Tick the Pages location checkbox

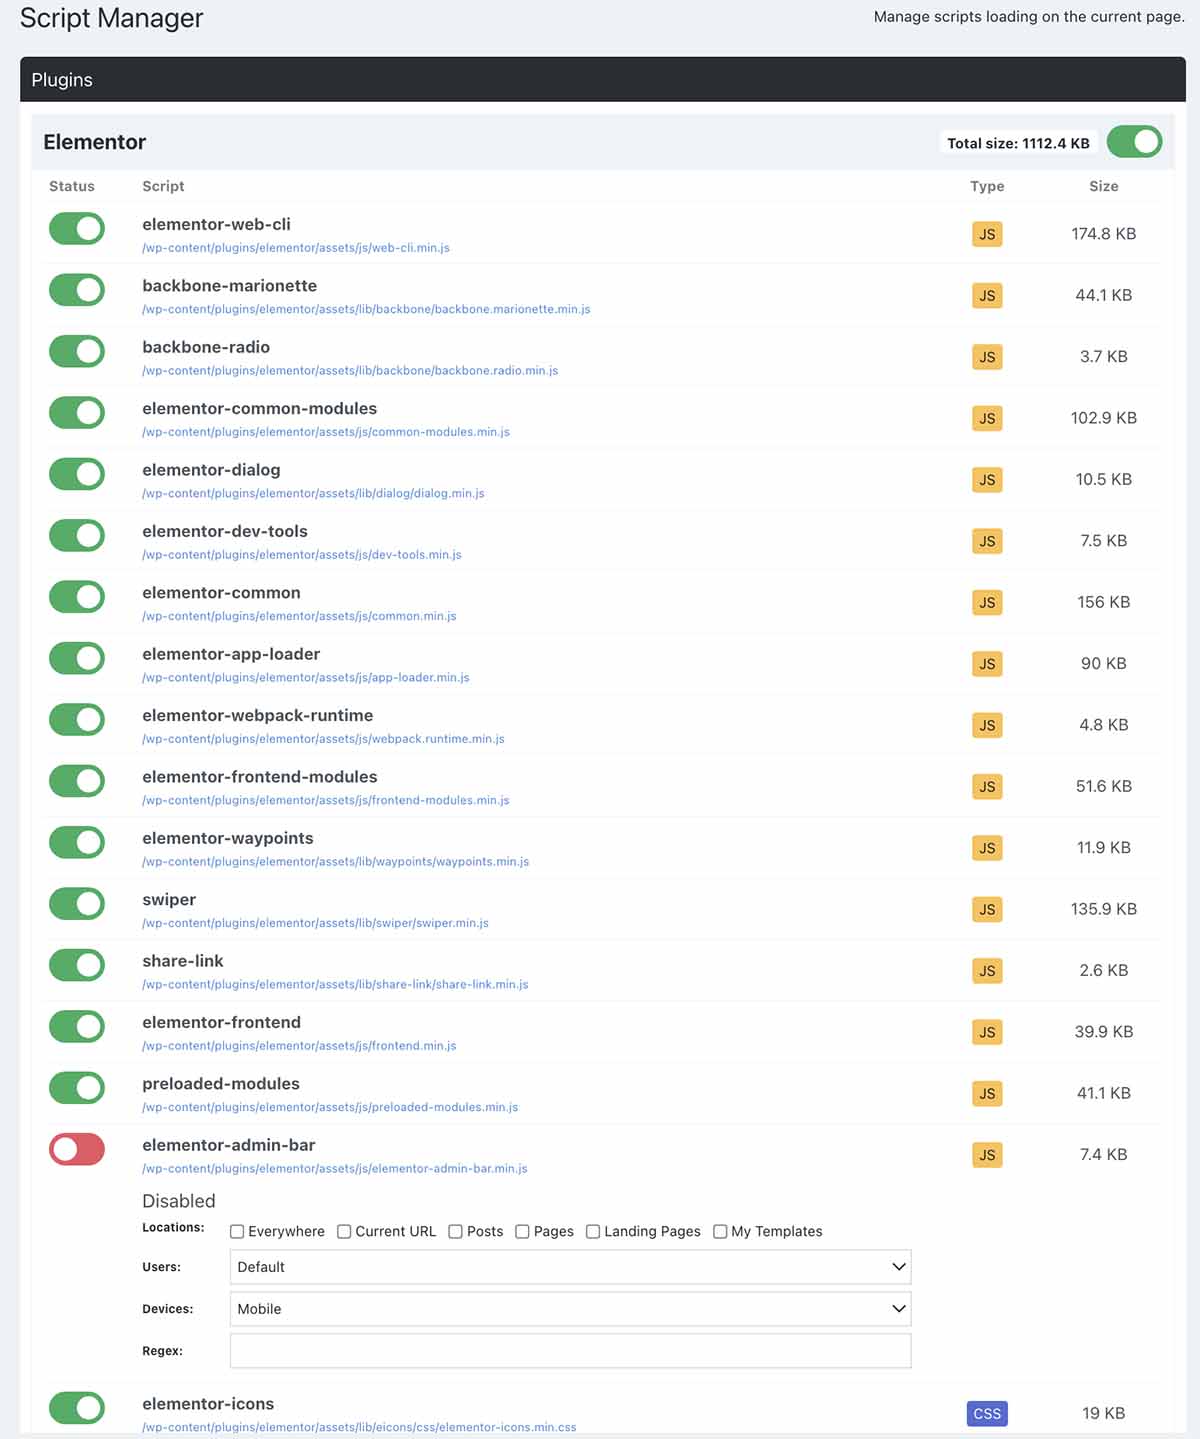[522, 1232]
